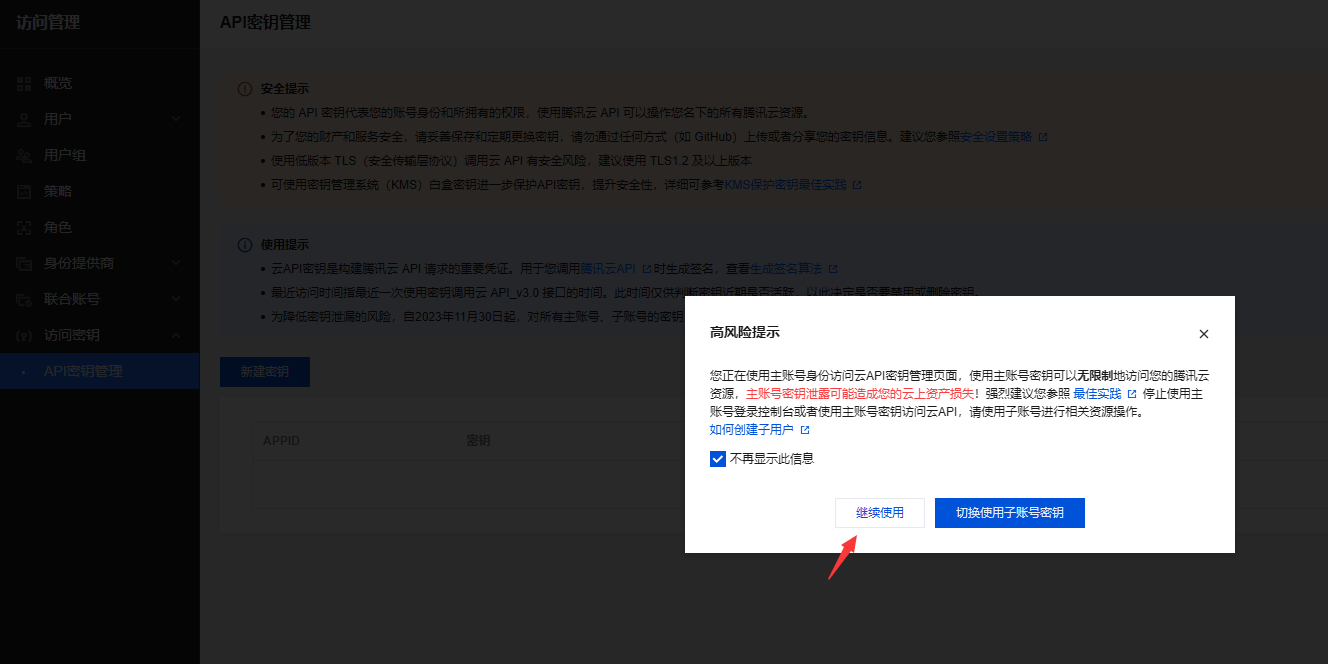This screenshot has height=664, width=1328.
Task: Click the 角色 icon
Action: [25, 227]
